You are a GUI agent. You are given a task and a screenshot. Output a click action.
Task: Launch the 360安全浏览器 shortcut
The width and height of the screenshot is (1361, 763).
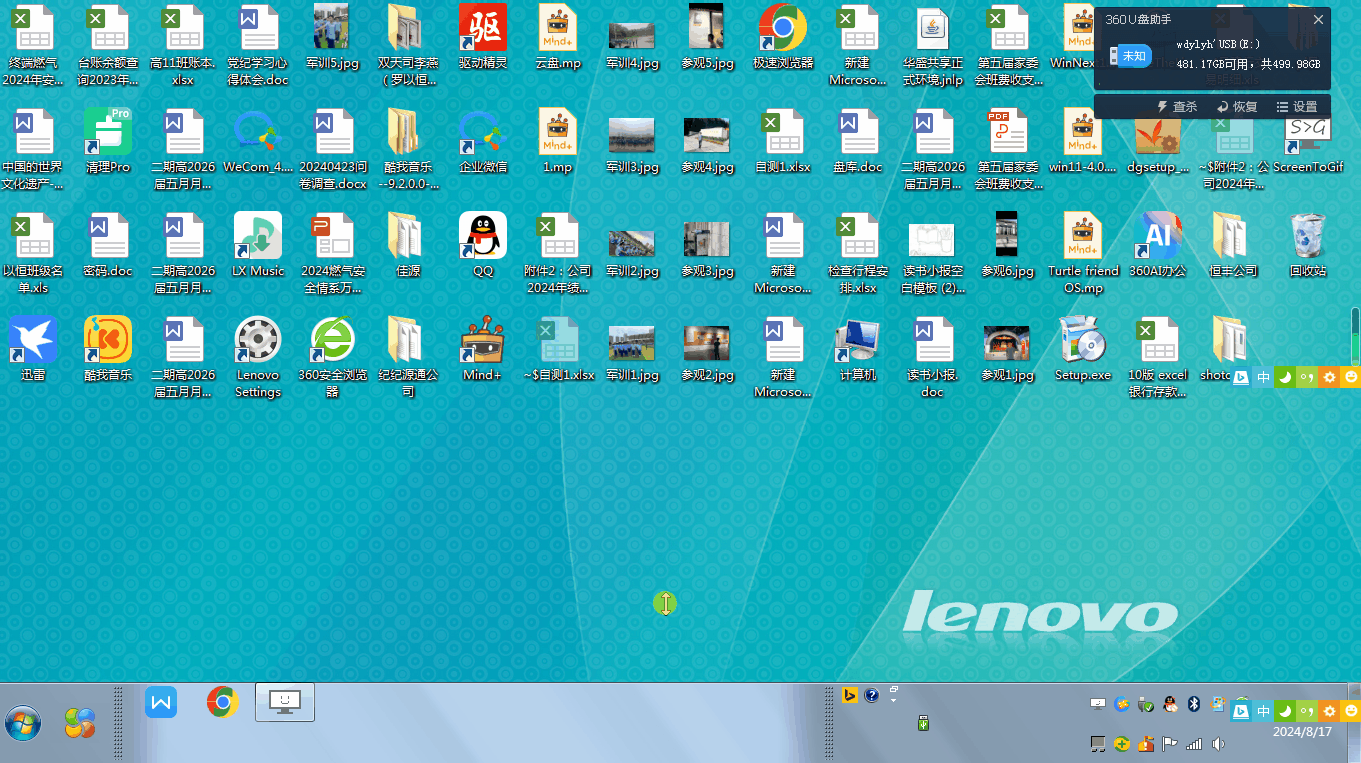click(x=333, y=358)
